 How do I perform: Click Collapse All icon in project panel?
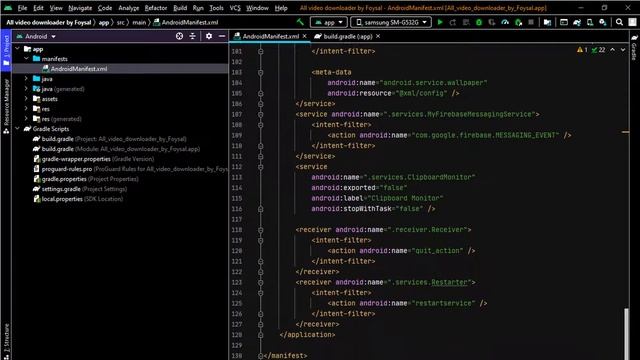(192, 36)
